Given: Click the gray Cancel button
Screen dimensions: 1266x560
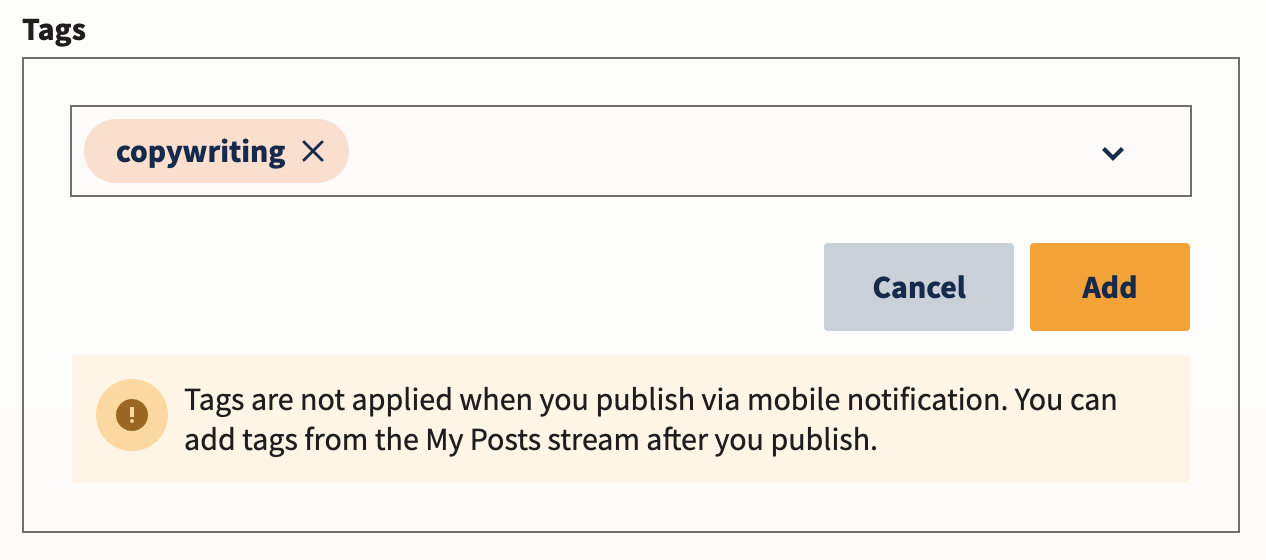Looking at the screenshot, I should pos(919,287).
